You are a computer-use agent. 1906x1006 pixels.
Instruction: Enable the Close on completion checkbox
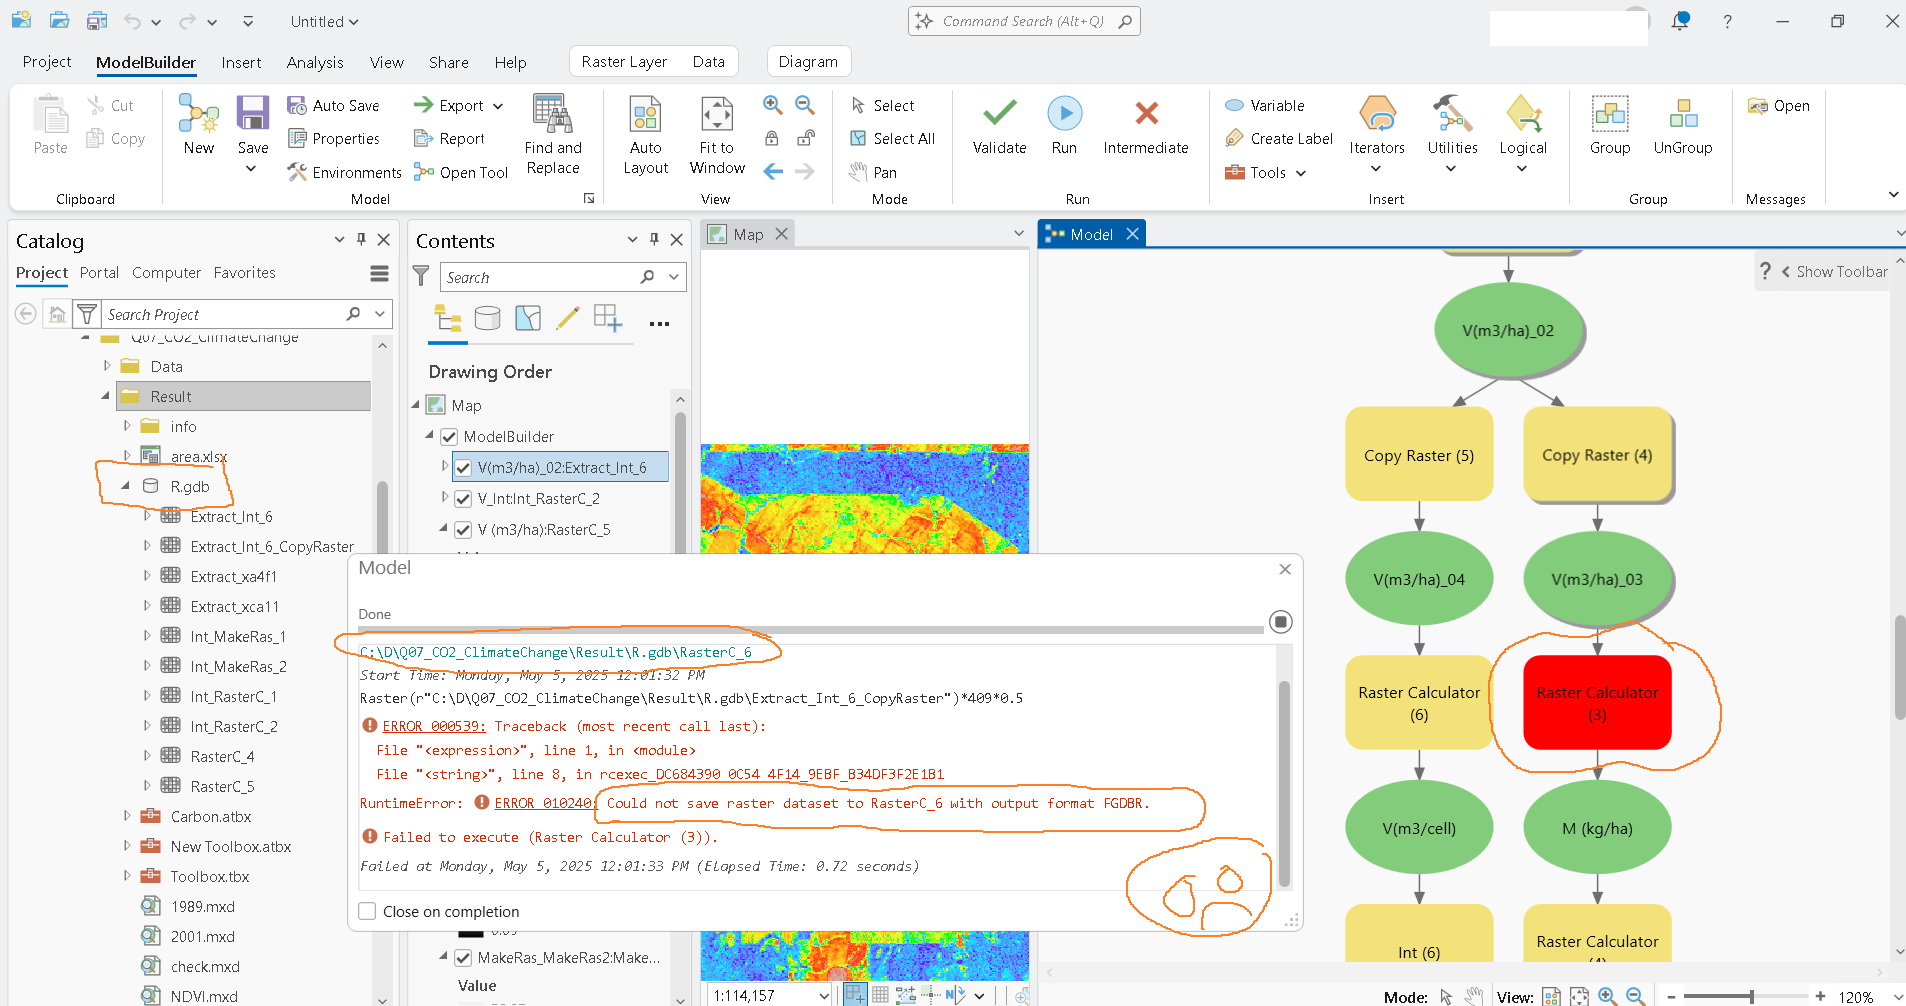coord(368,911)
